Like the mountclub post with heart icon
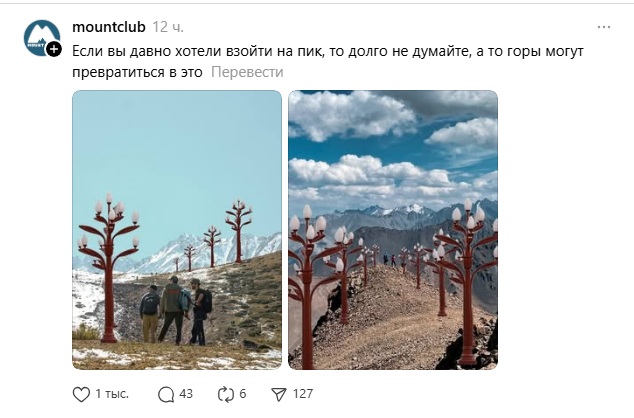 81,394
